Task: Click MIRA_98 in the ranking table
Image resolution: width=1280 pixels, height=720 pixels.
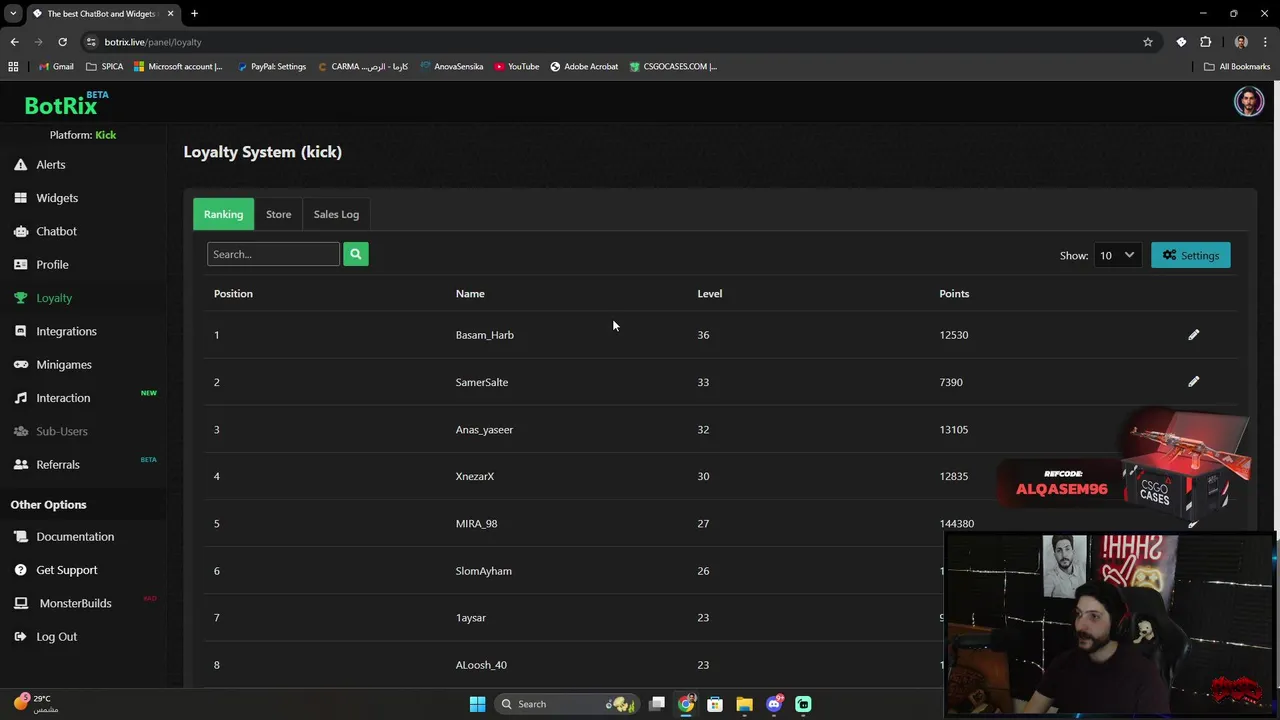Action: tap(476, 523)
